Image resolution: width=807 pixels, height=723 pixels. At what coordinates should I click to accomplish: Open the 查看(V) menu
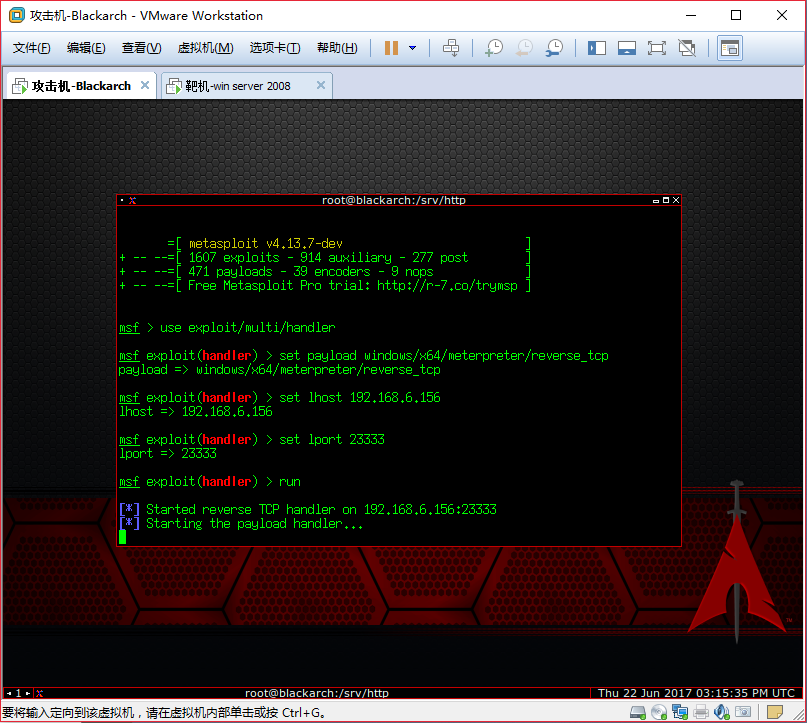(142, 48)
